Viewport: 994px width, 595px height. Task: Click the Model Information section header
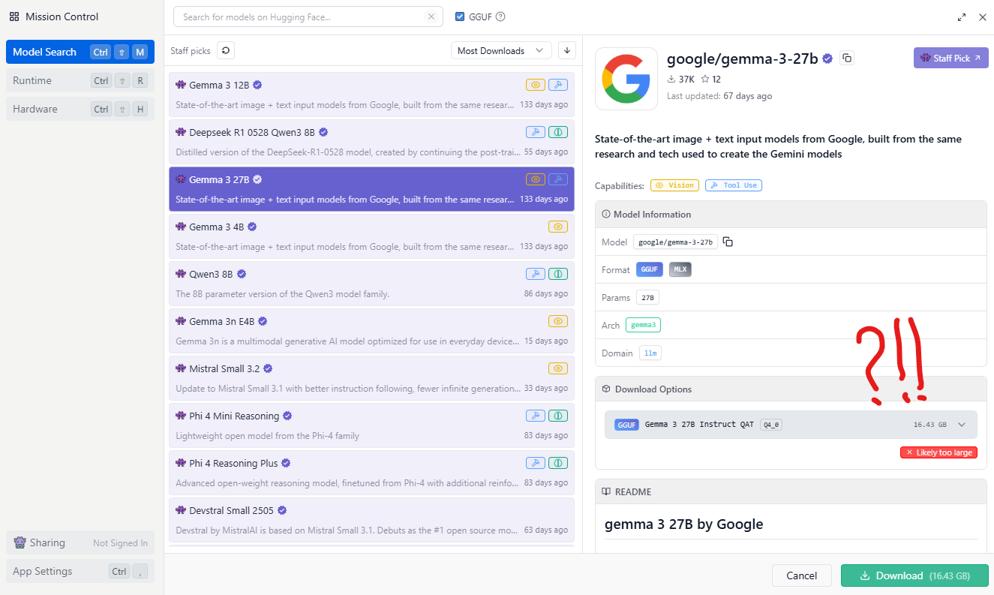(x=791, y=214)
